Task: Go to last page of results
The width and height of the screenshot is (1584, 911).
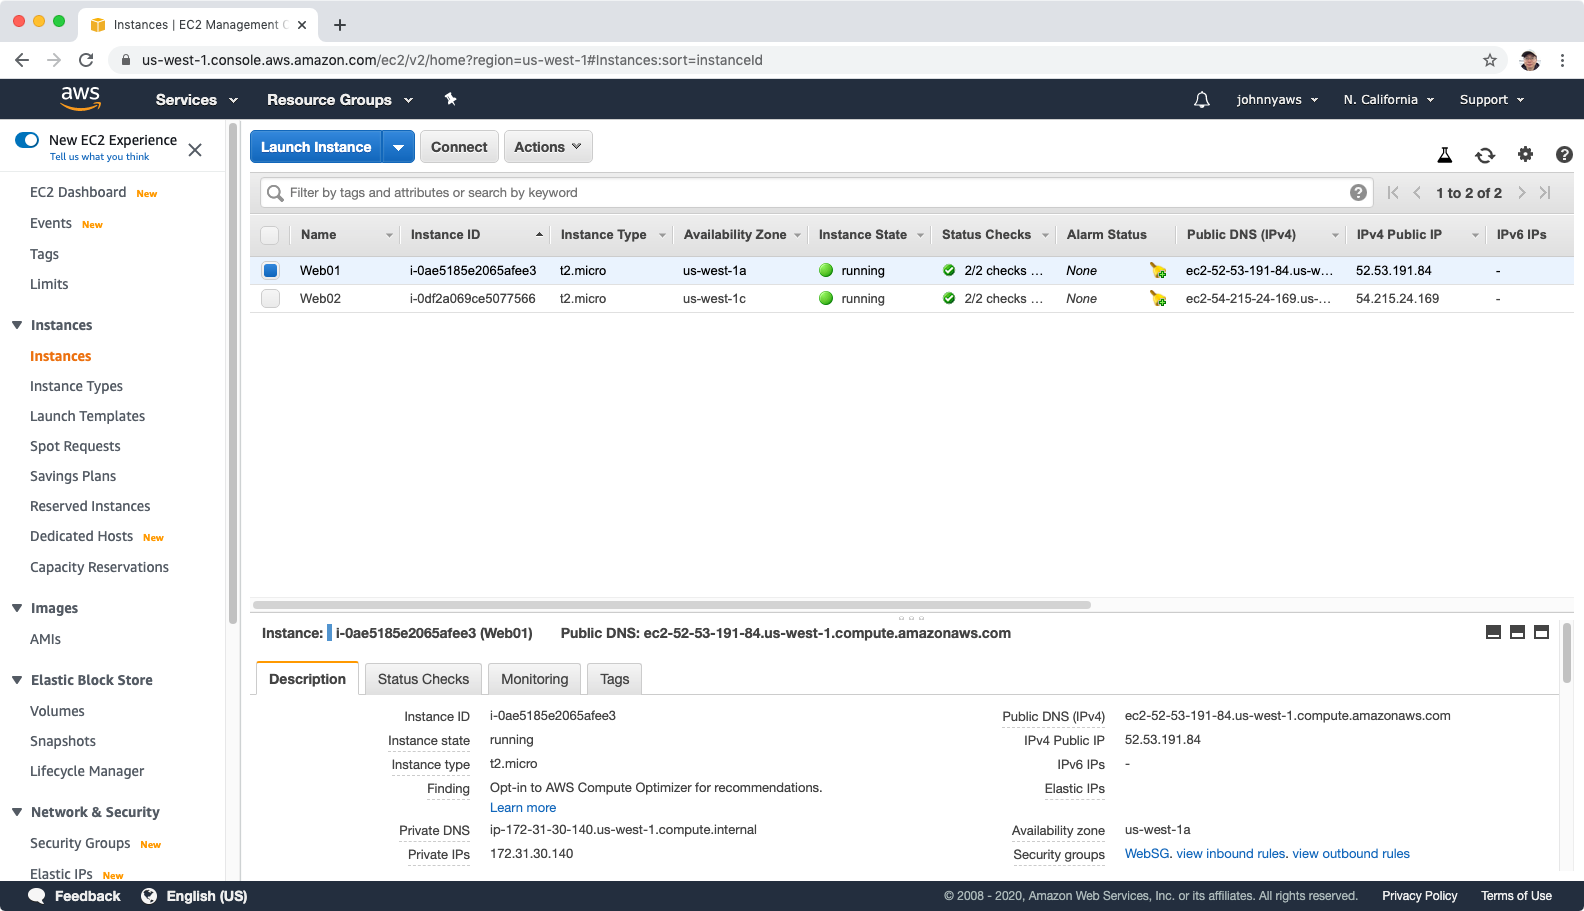Action: [x=1545, y=193]
